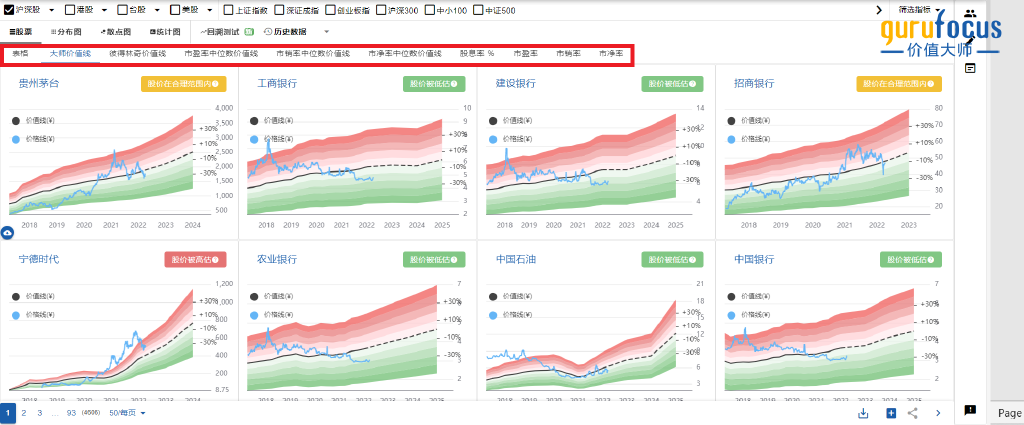Screen dimensions: 1024x425
Task: Tick the 创业板指 checkbox
Action: (x=330, y=10)
